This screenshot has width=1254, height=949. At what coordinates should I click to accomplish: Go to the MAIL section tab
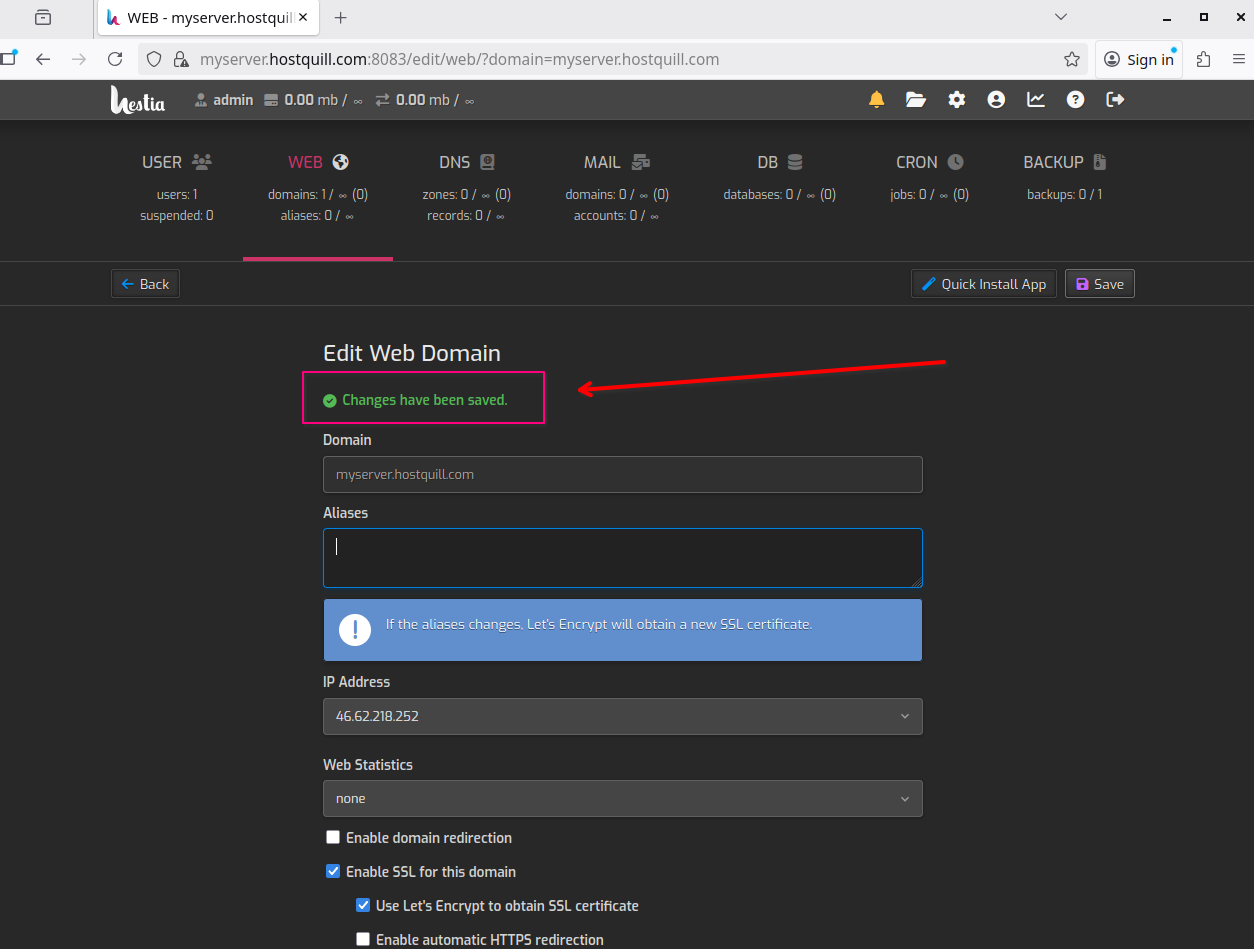616,162
